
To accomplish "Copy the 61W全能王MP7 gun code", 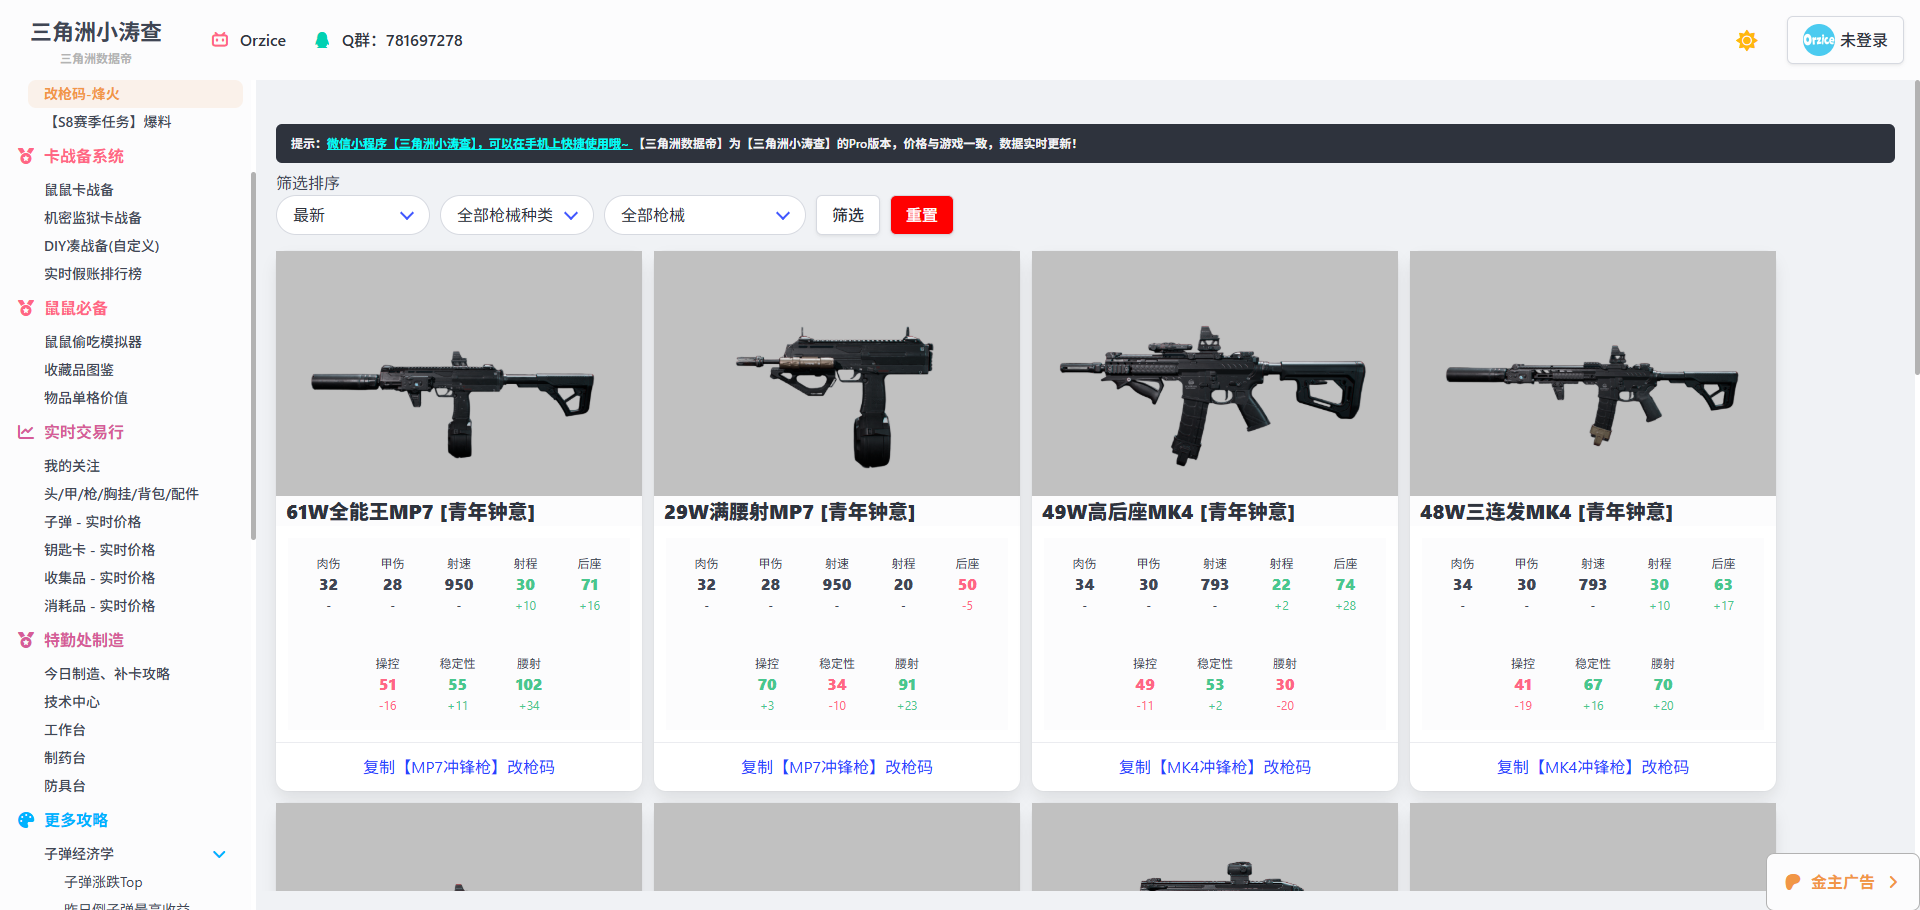I will pos(458,767).
